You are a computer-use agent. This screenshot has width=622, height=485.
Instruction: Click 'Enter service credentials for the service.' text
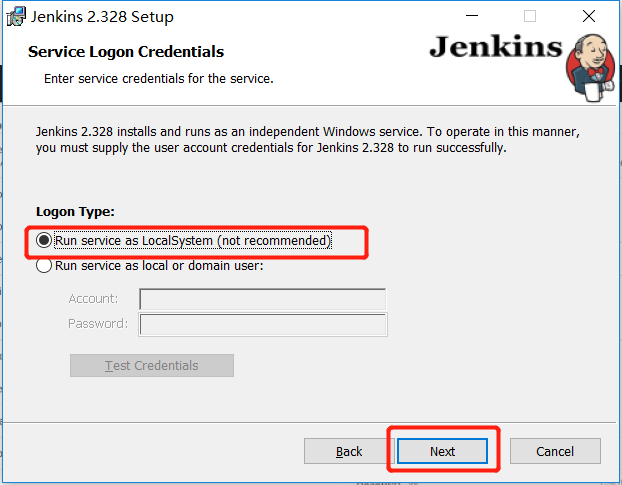click(x=159, y=79)
